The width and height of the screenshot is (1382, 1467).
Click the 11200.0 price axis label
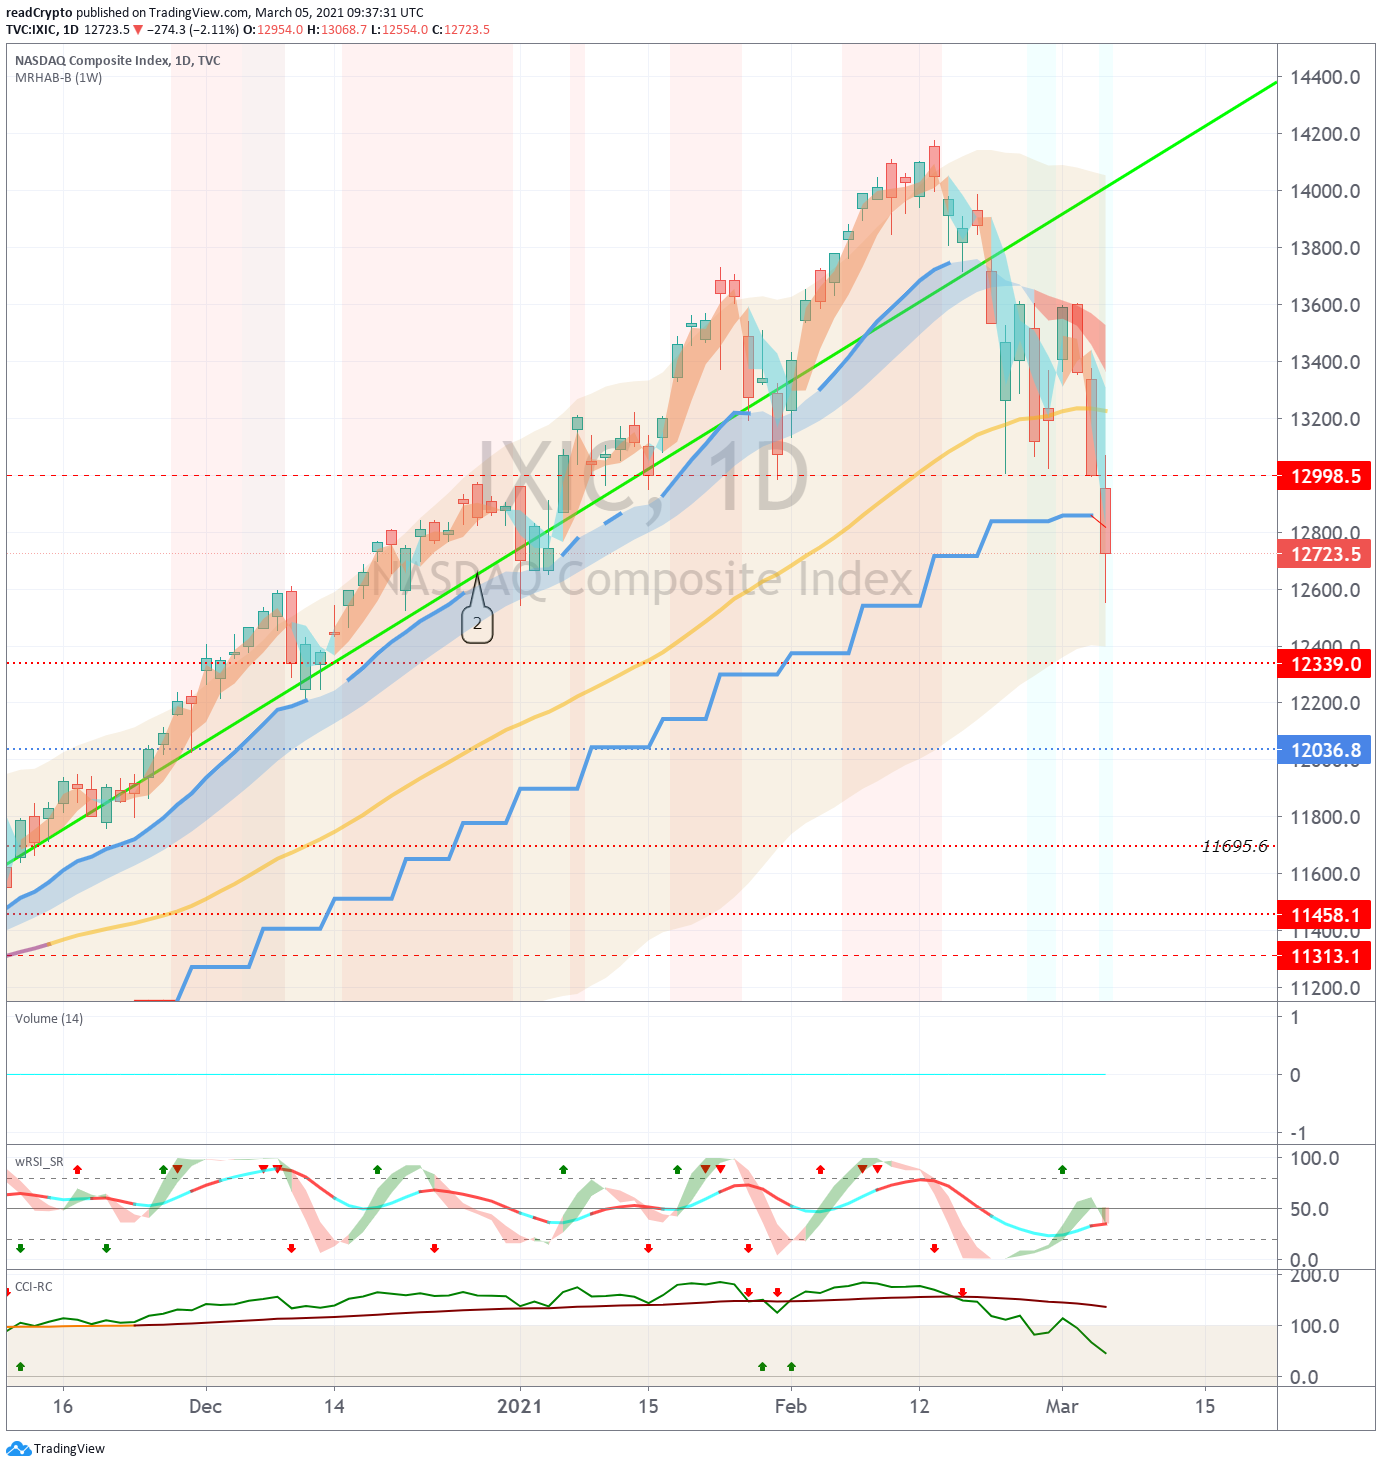1325,988
